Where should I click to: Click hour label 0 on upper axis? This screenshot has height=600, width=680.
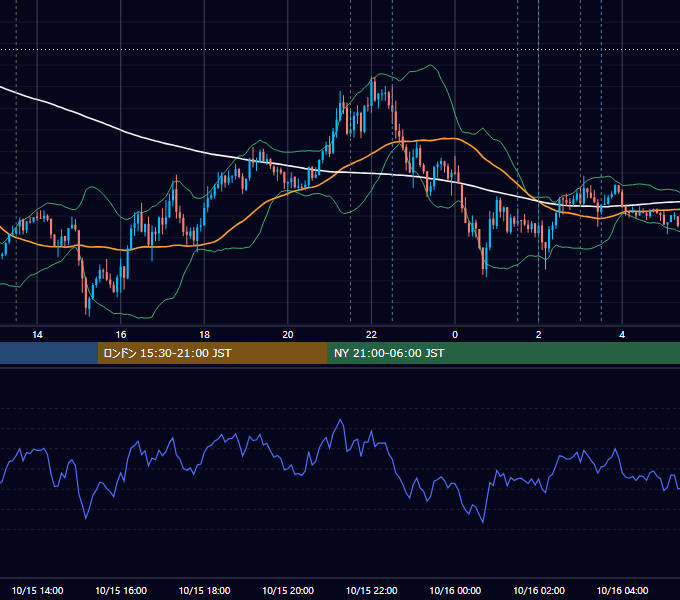[455, 335]
